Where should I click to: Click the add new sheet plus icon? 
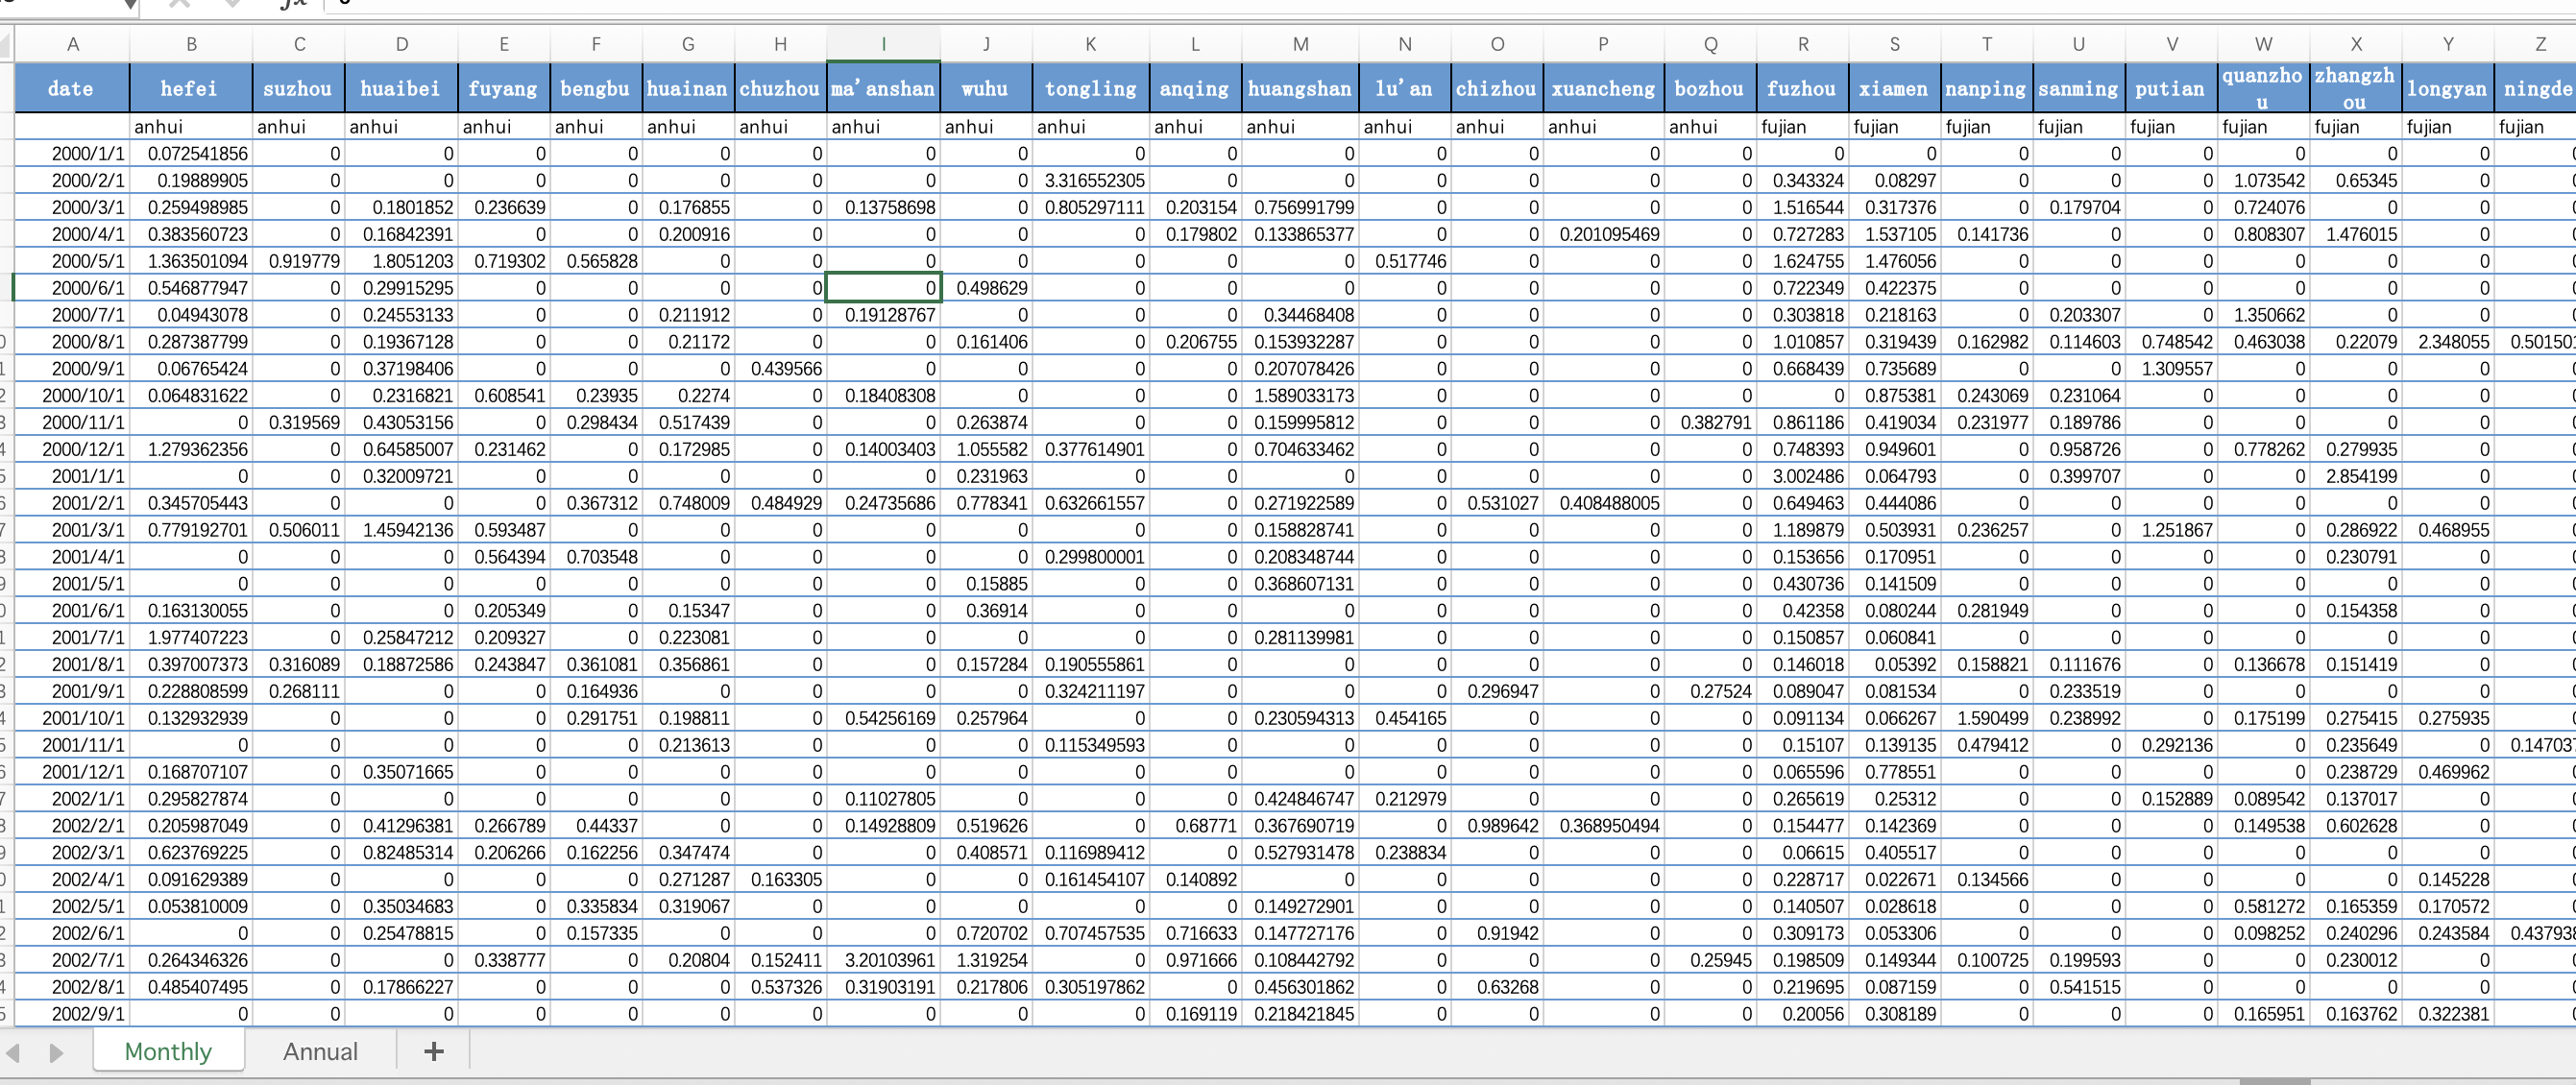pos(433,1051)
